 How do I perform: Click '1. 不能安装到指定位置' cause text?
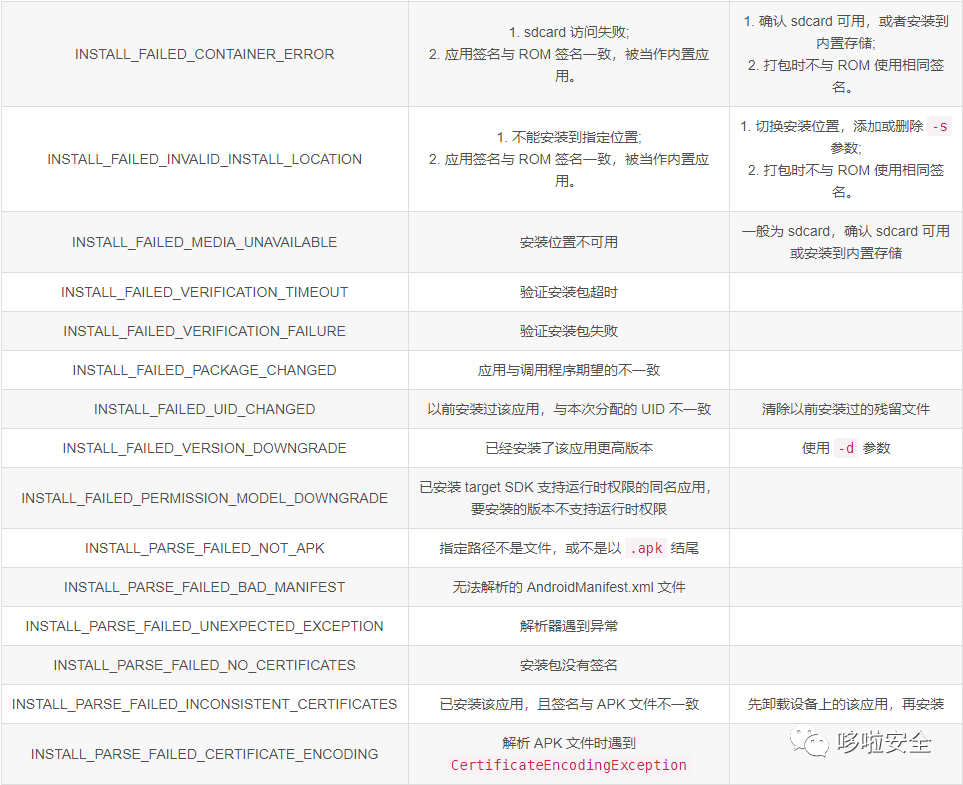pyautogui.click(x=569, y=137)
